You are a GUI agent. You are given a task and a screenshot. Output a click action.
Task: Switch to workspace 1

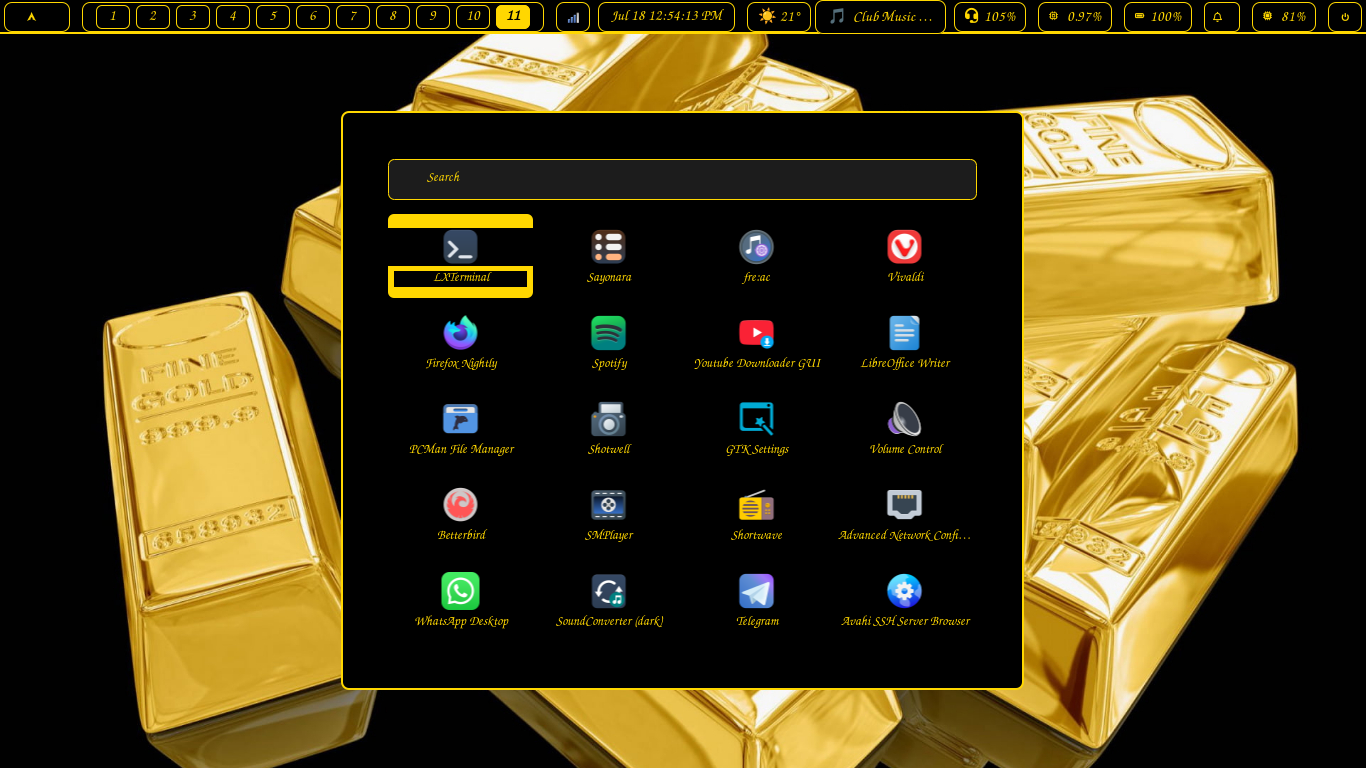[113, 17]
